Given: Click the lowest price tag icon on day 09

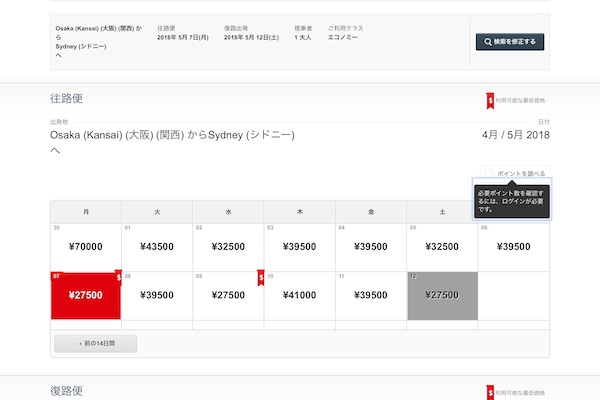Looking at the screenshot, I should (261, 278).
